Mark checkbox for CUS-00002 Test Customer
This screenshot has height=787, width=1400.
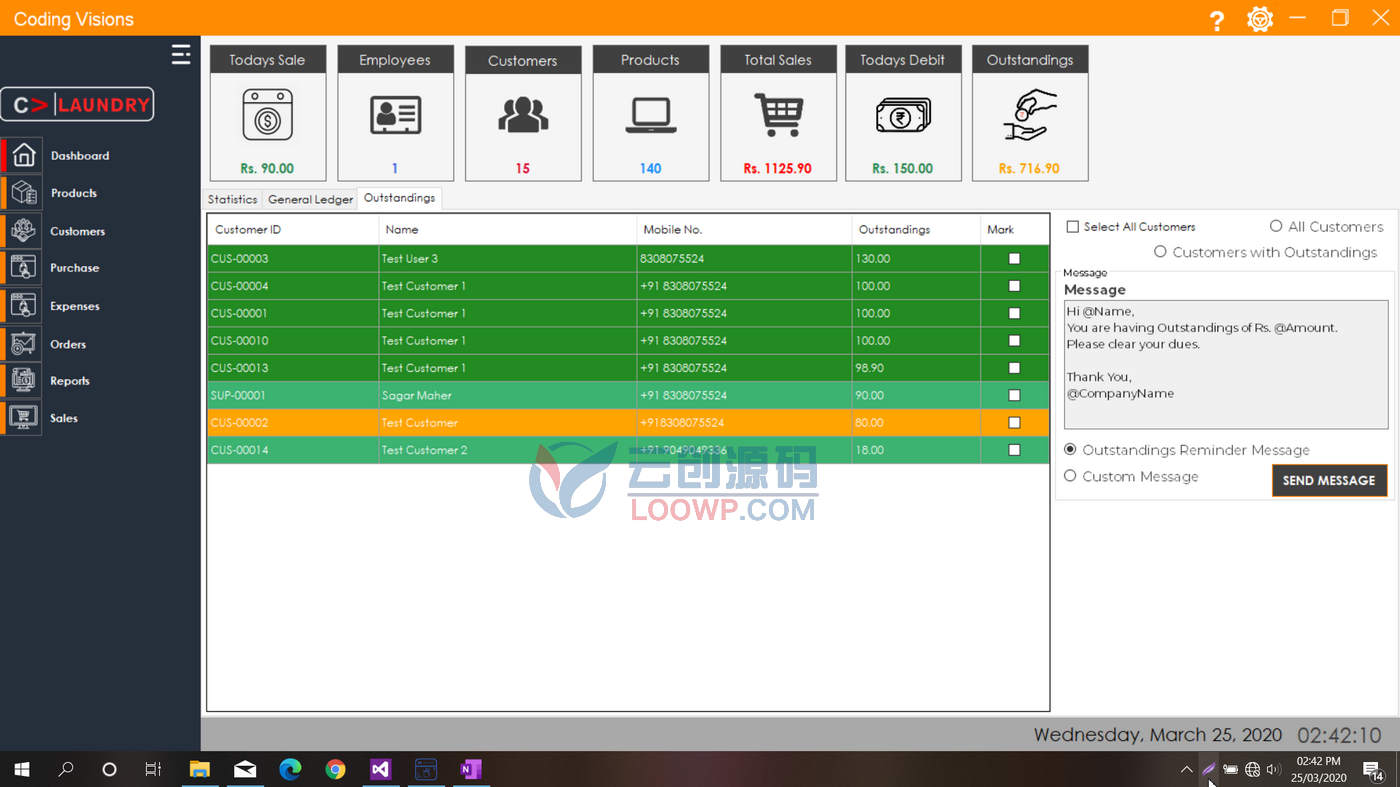pyautogui.click(x=1014, y=422)
